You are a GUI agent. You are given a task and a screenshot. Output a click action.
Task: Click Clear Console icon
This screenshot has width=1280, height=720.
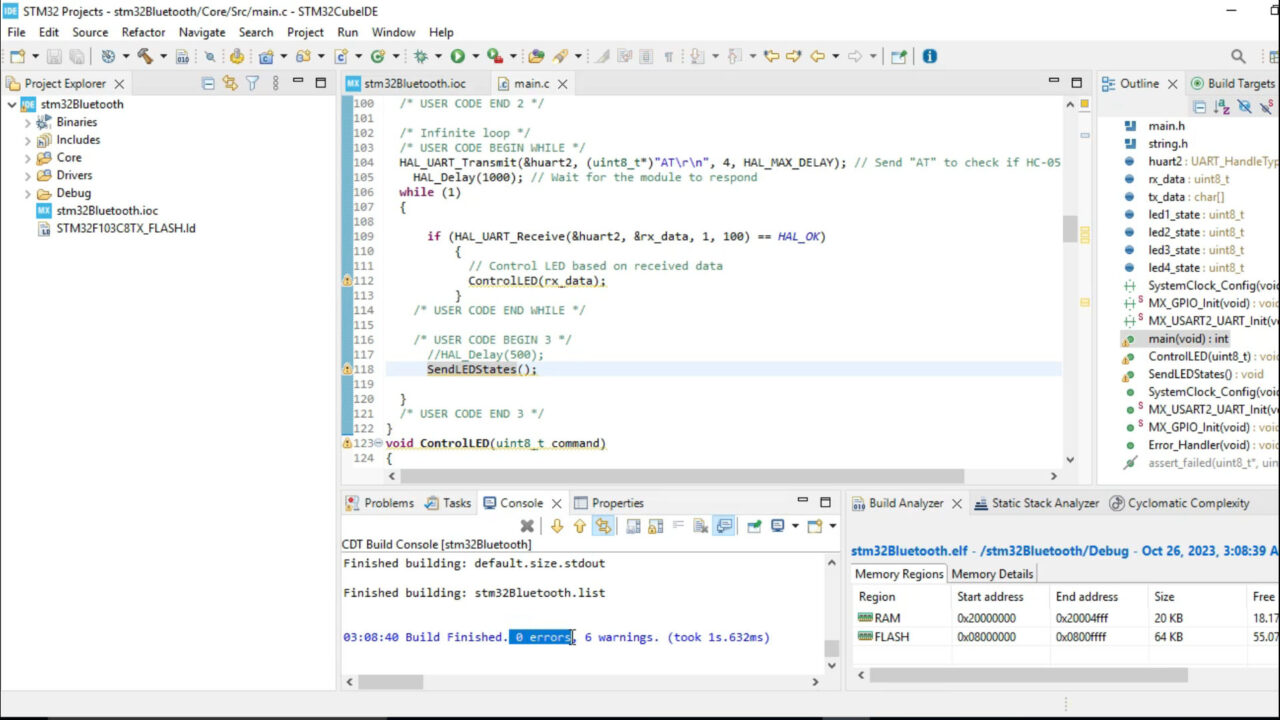coord(701,526)
